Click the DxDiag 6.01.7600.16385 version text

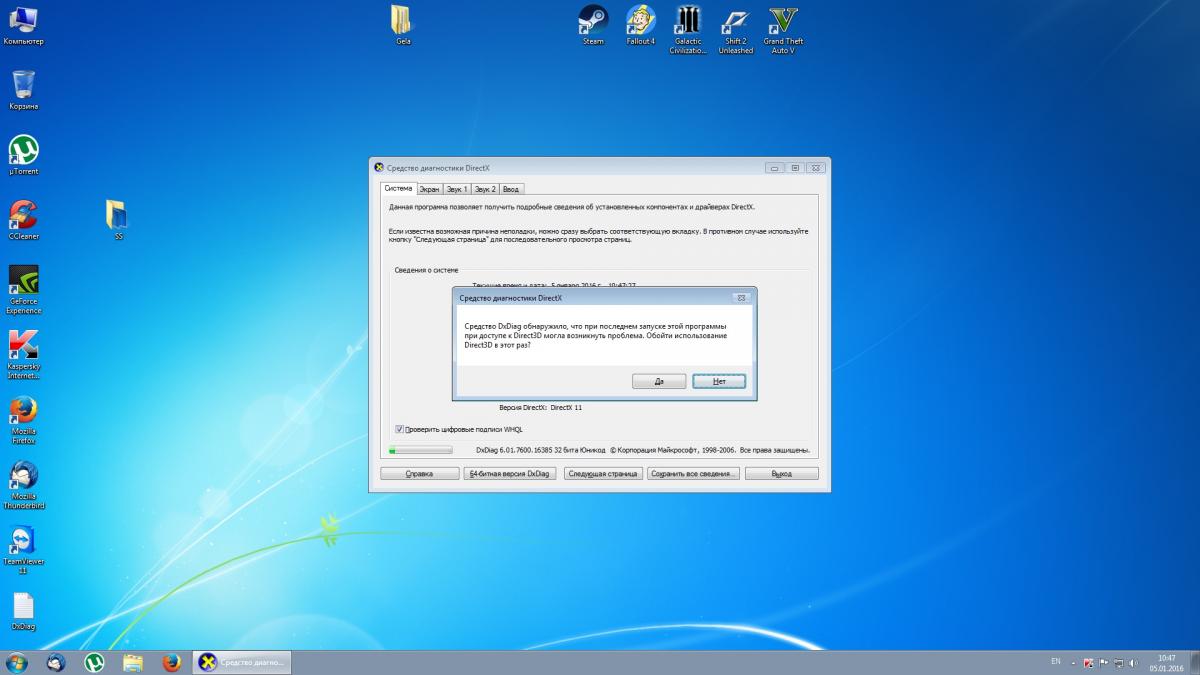click(540, 450)
